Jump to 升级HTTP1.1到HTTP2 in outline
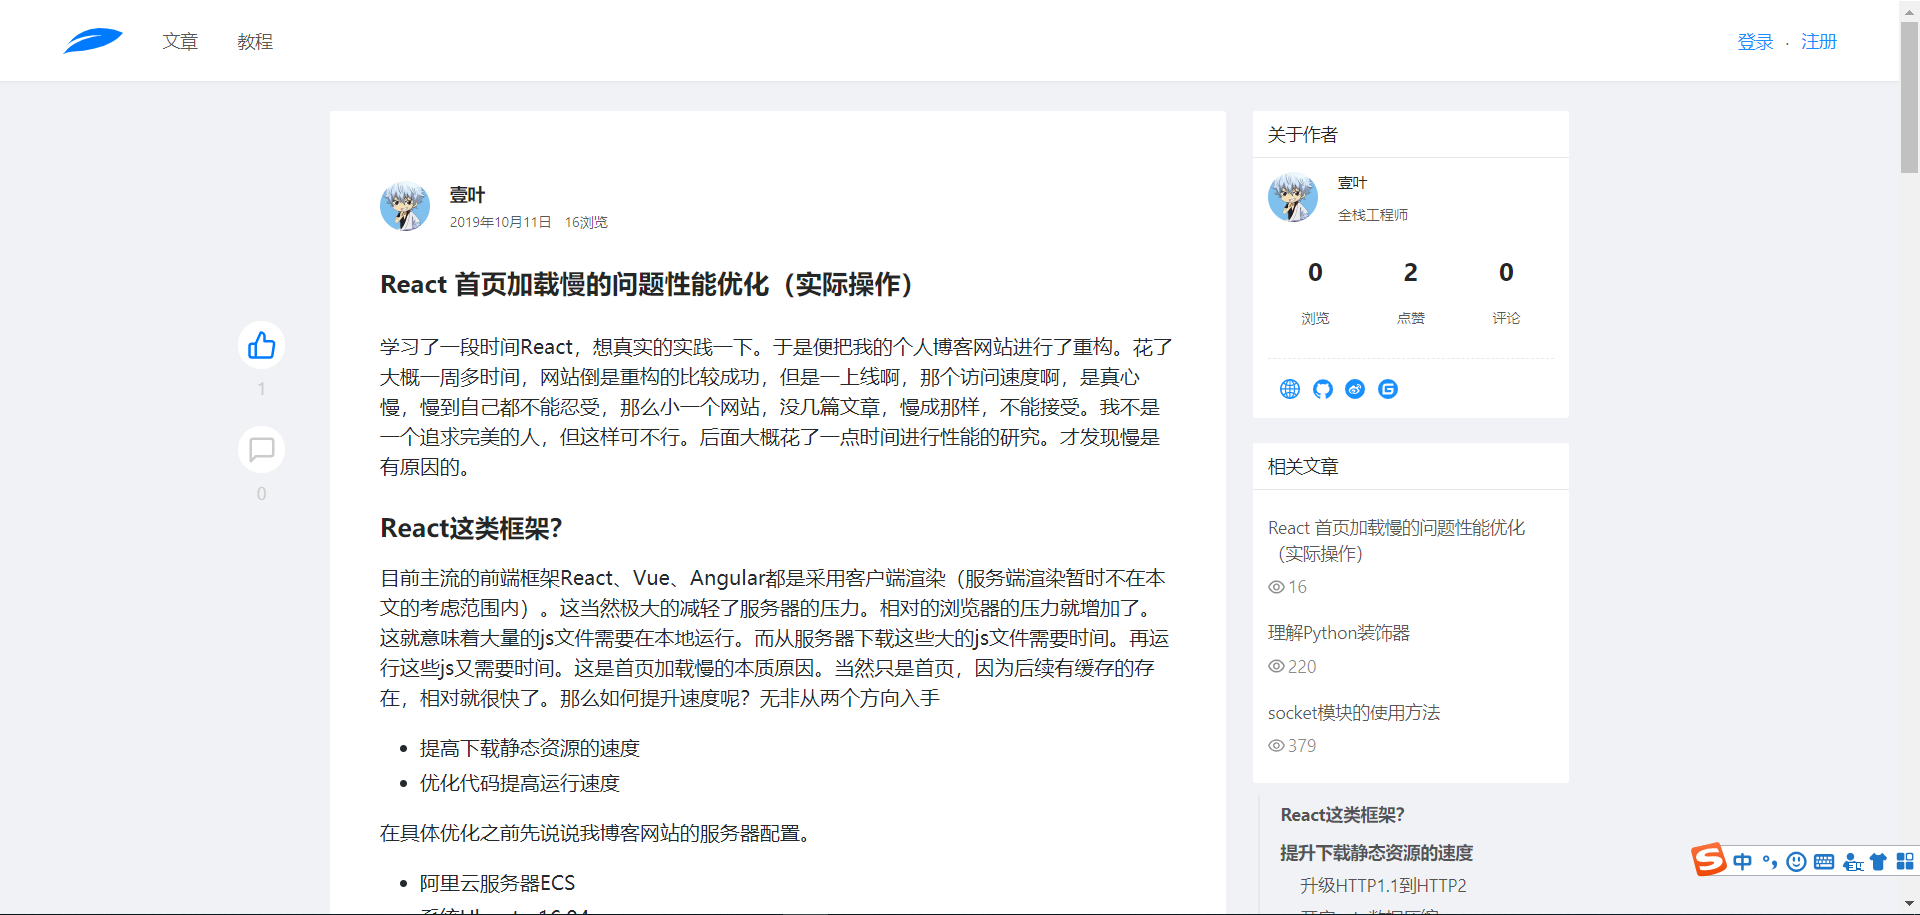This screenshot has height=915, width=1920. (x=1383, y=886)
